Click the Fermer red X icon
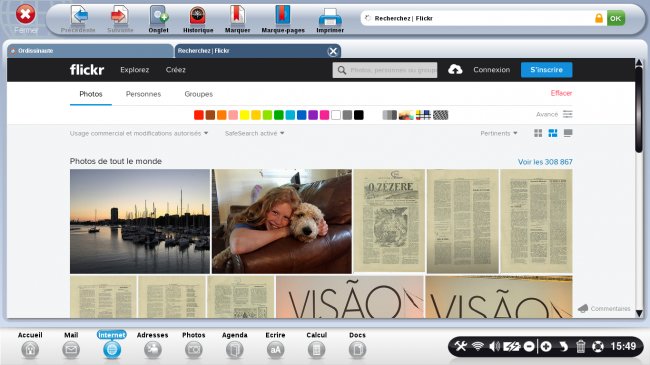 pyautogui.click(x=25, y=14)
